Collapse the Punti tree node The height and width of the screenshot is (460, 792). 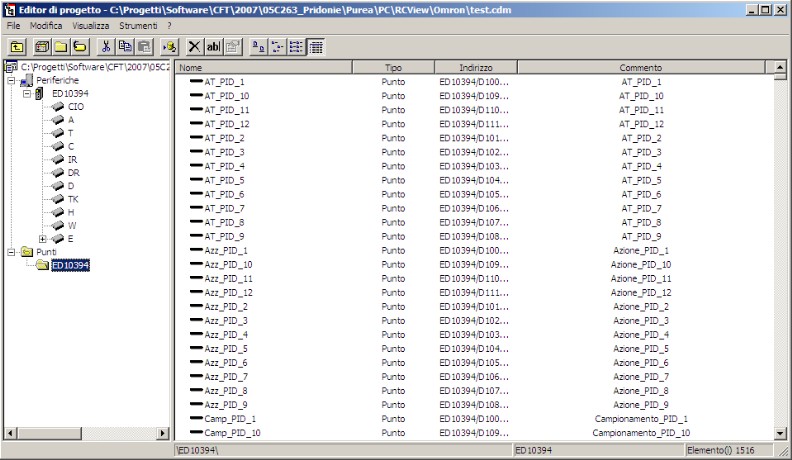click(x=11, y=252)
